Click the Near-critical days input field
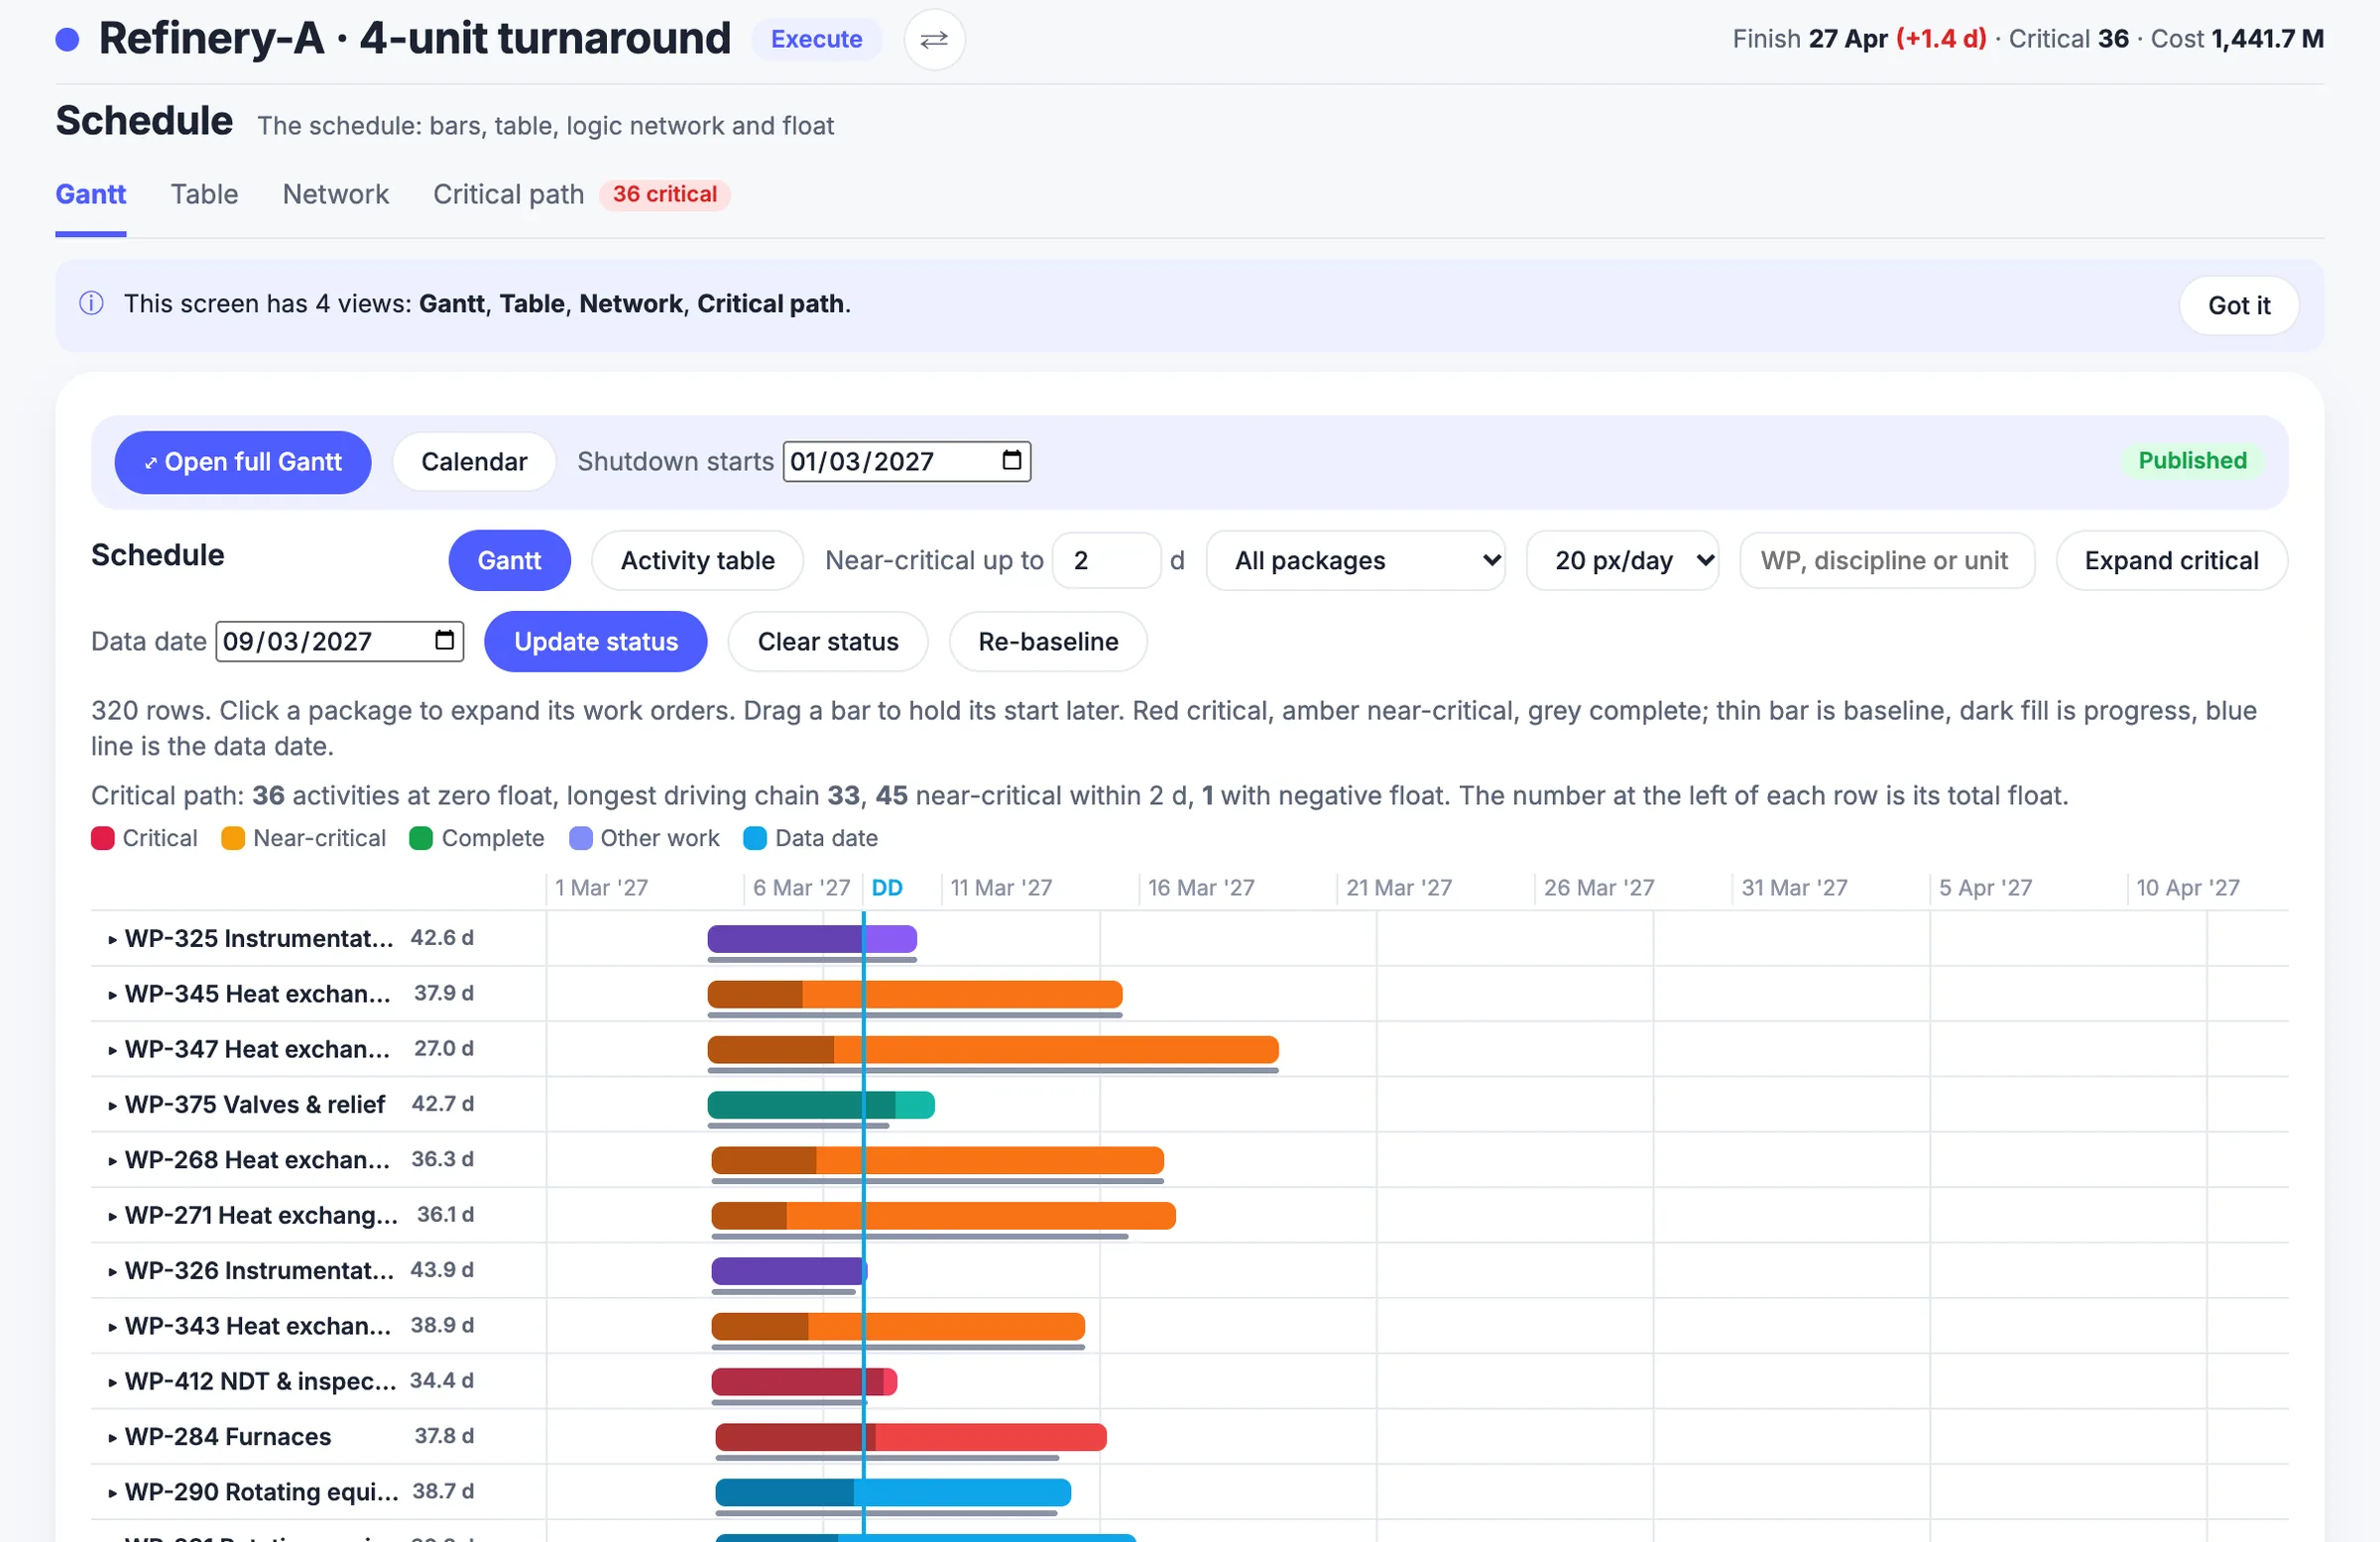 coord(1106,560)
